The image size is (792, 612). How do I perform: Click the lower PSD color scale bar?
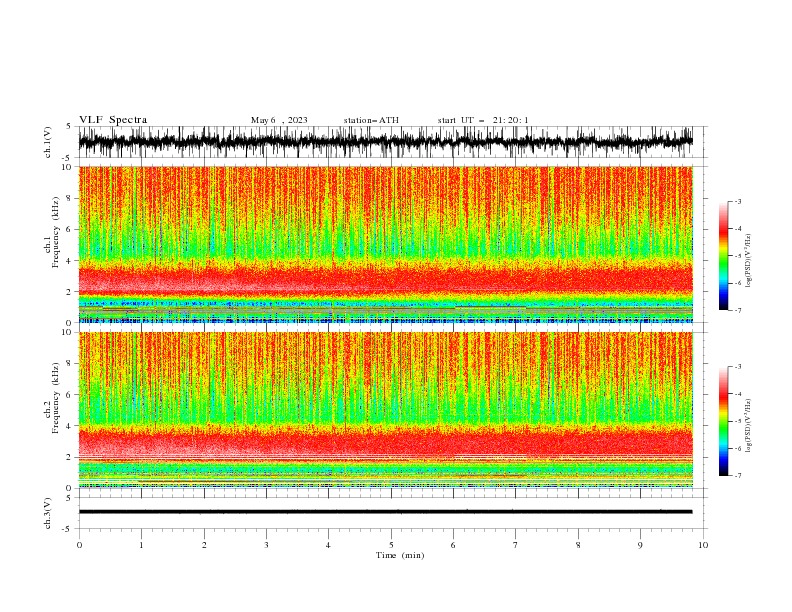(723, 421)
